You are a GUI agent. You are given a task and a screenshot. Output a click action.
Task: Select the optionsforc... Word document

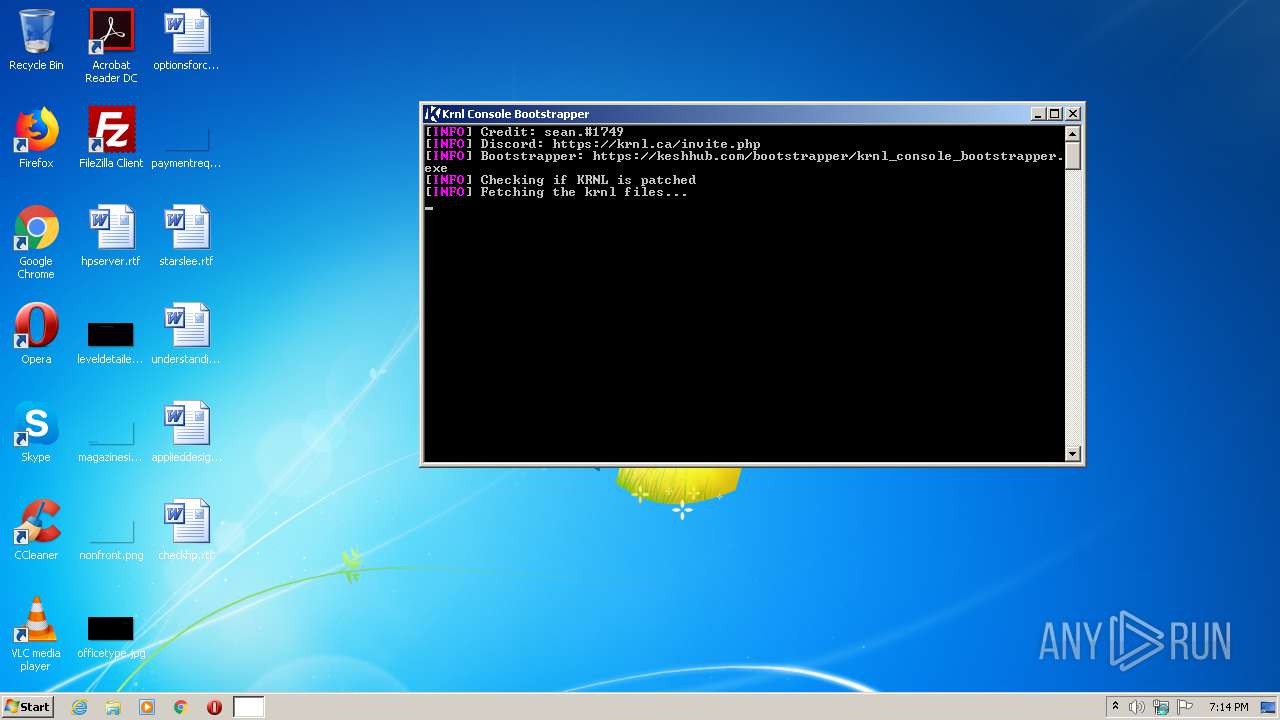pos(186,41)
